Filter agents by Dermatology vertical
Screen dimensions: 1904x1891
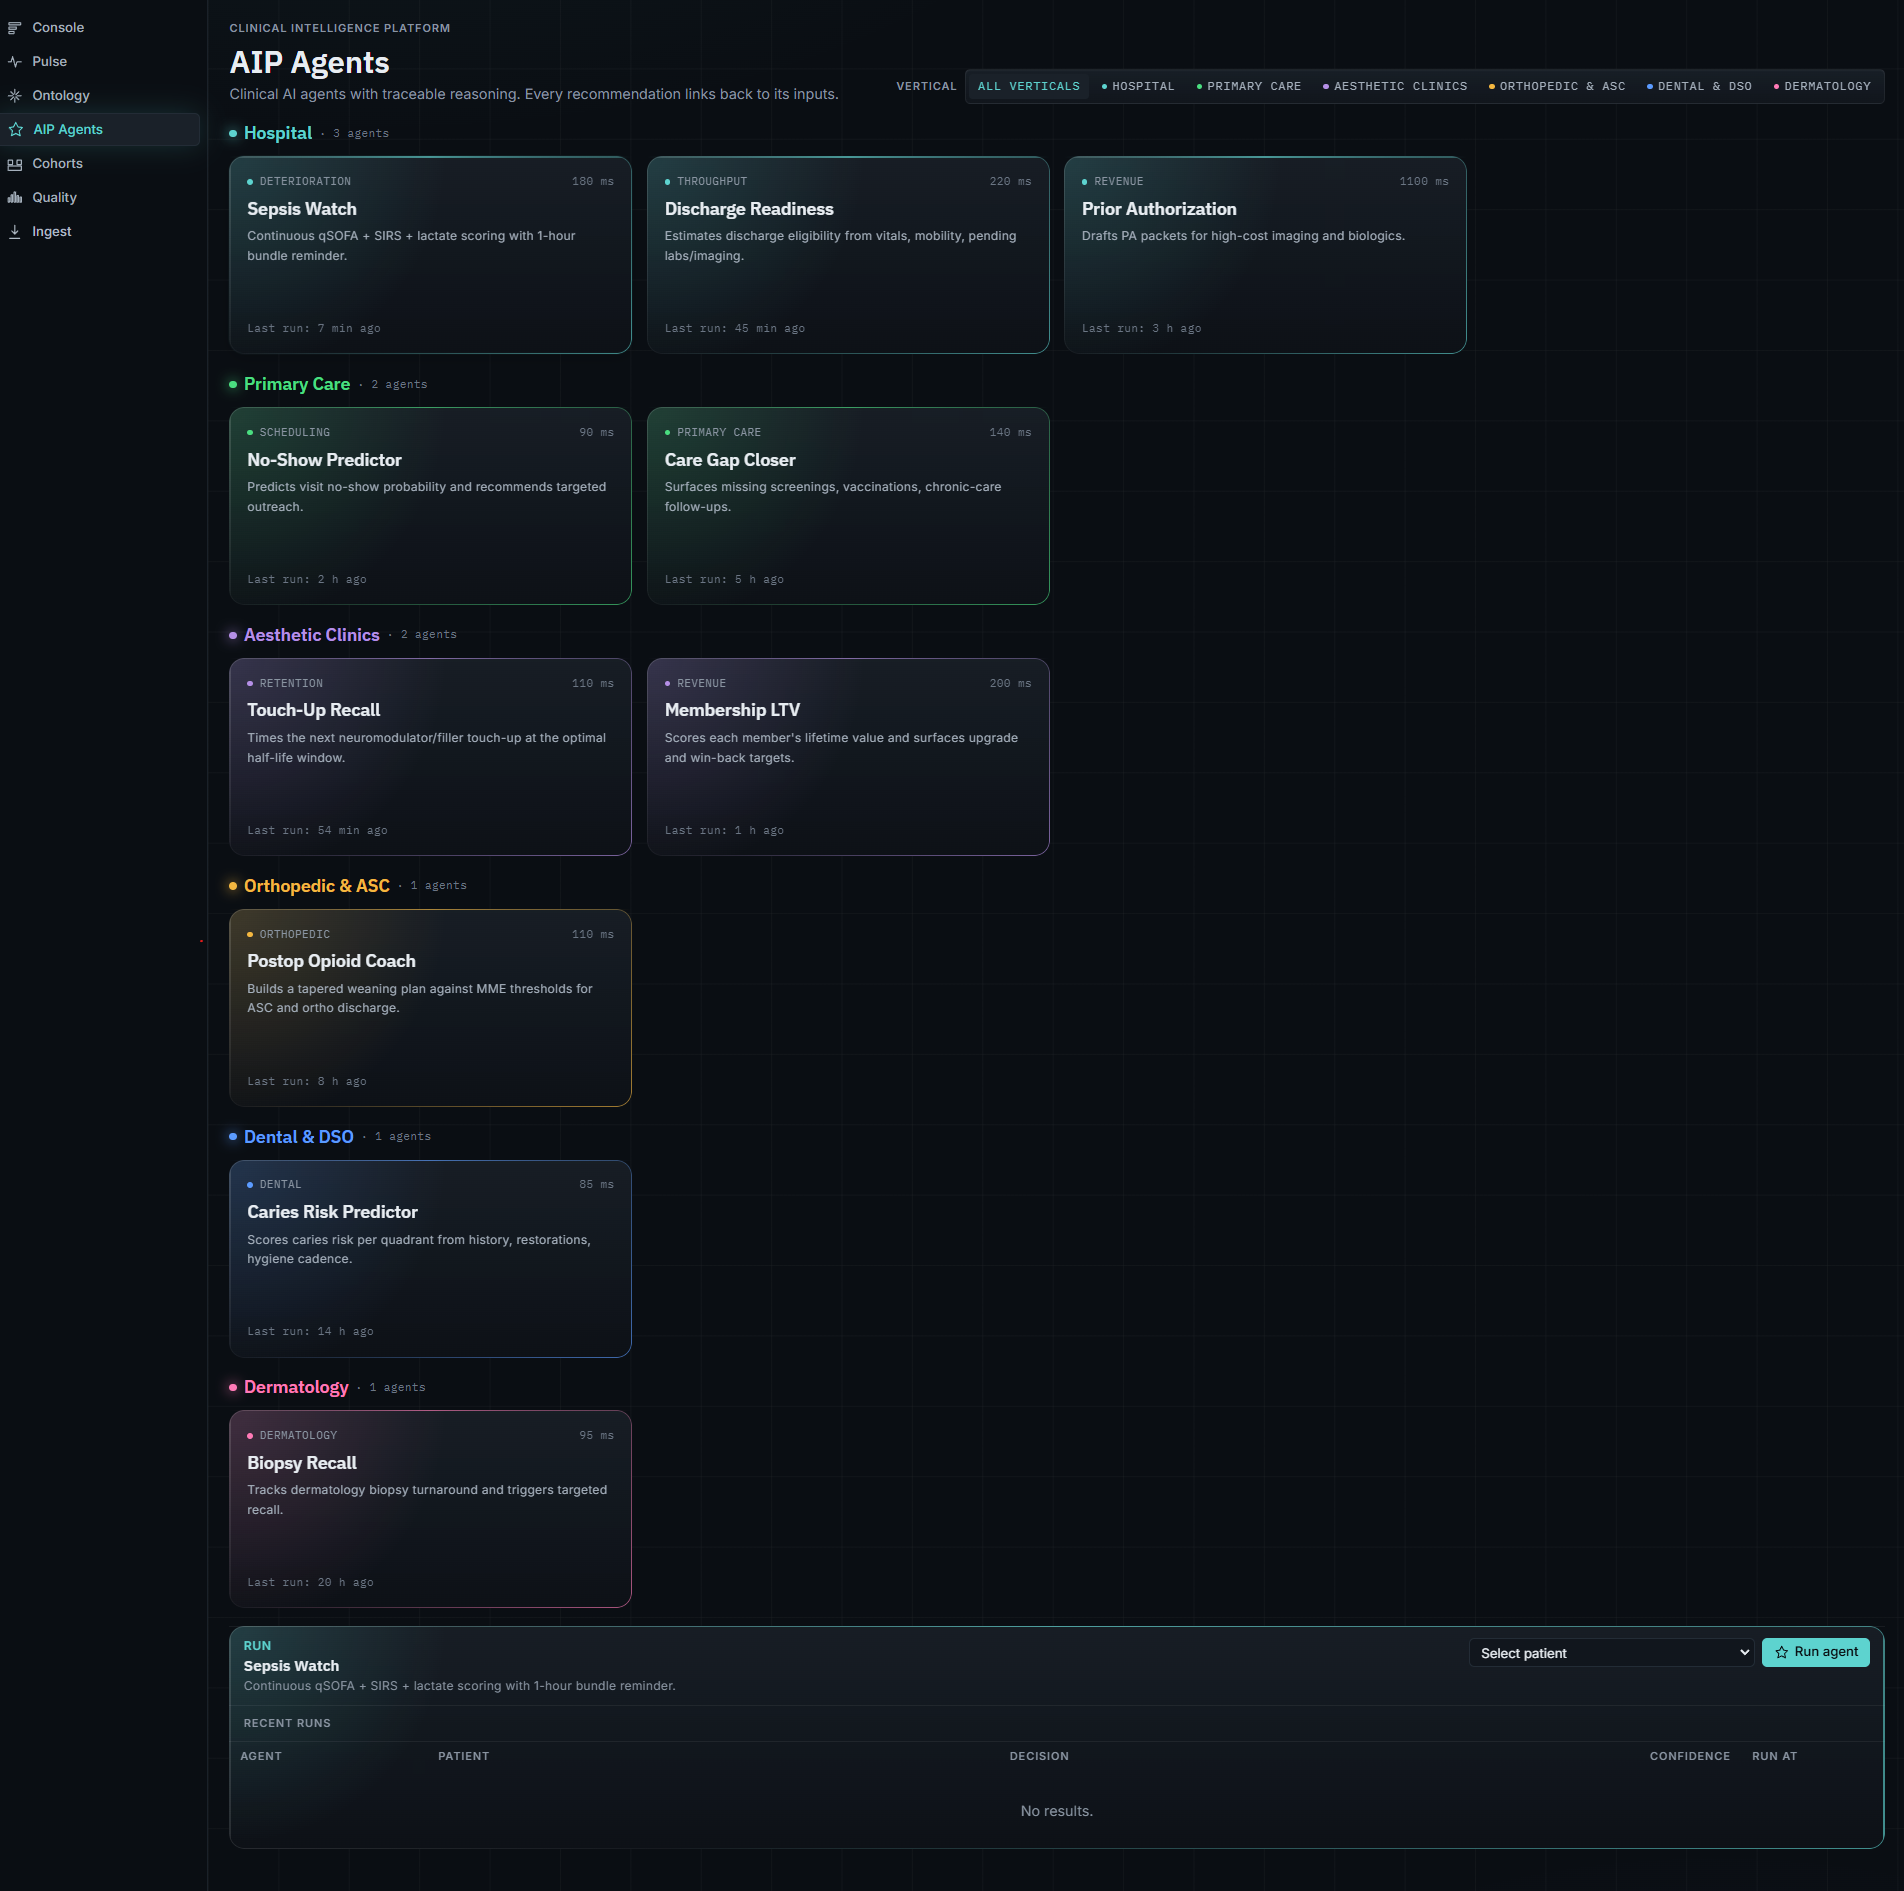(1822, 87)
